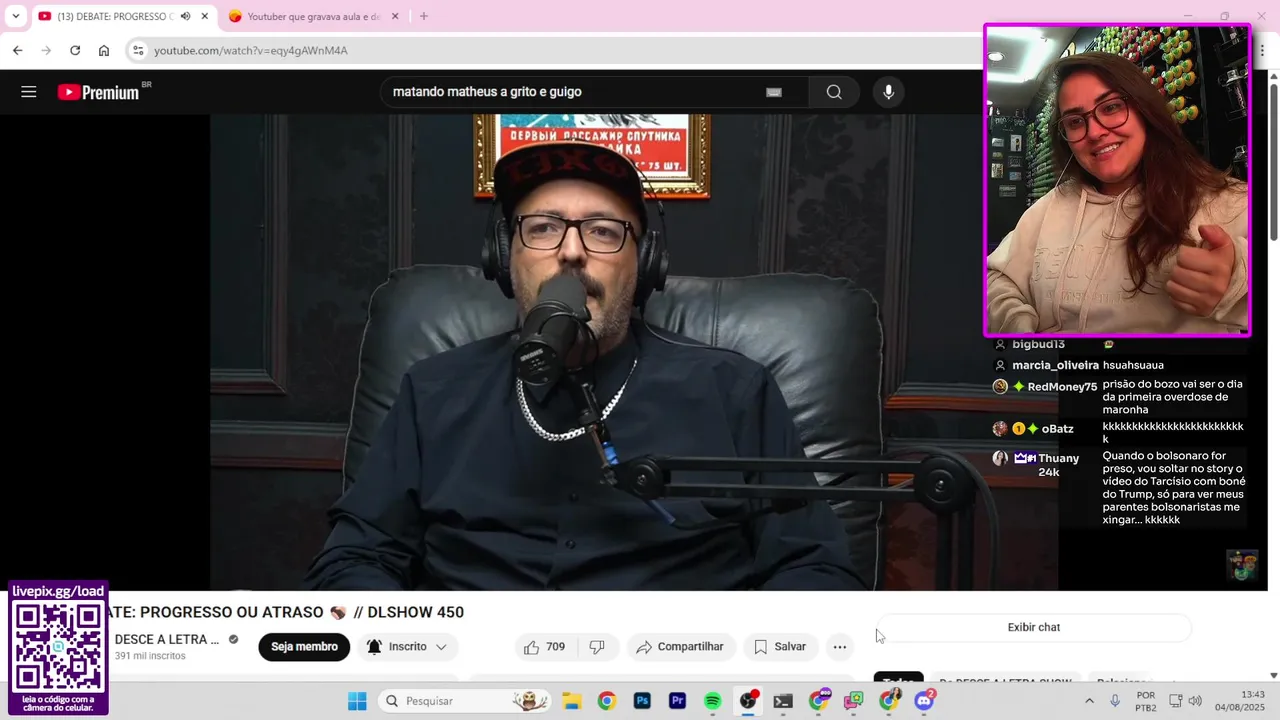Image resolution: width=1280 pixels, height=720 pixels.
Task: Click Thuany 24k username in chat
Action: point(1058,465)
